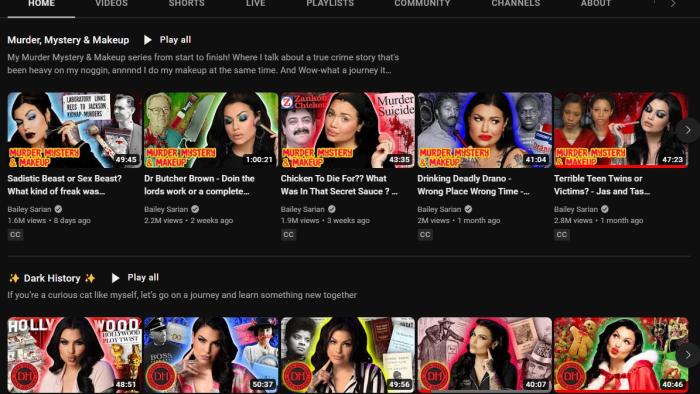Expand more channel tabs with the top arrow
The width and height of the screenshot is (700, 394).
(673, 4)
